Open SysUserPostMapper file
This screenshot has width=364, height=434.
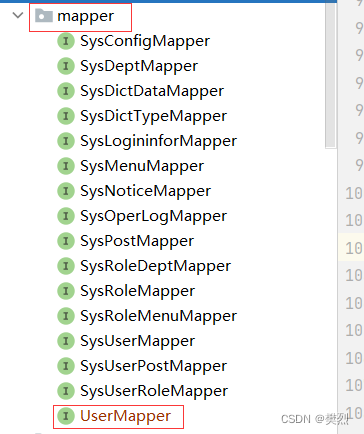[x=153, y=367]
